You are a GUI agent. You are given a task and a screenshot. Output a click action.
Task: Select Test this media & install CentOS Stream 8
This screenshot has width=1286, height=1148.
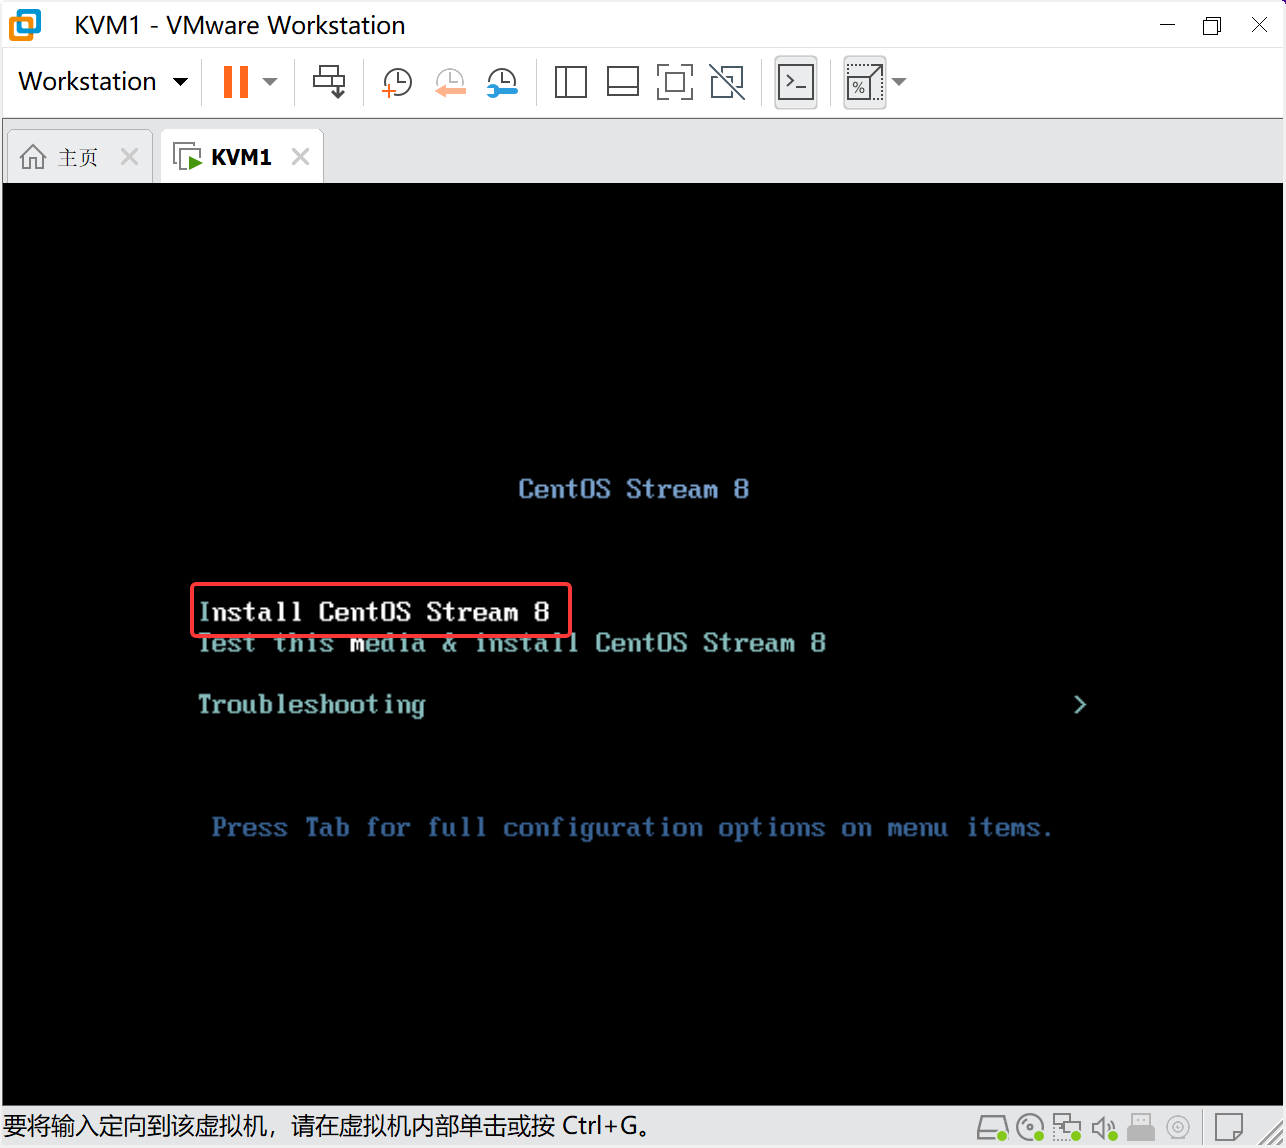point(511,643)
